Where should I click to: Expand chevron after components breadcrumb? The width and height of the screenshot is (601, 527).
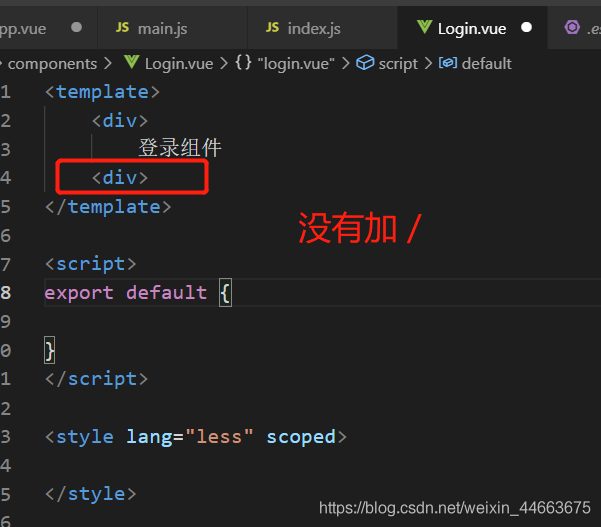pyautogui.click(x=108, y=64)
